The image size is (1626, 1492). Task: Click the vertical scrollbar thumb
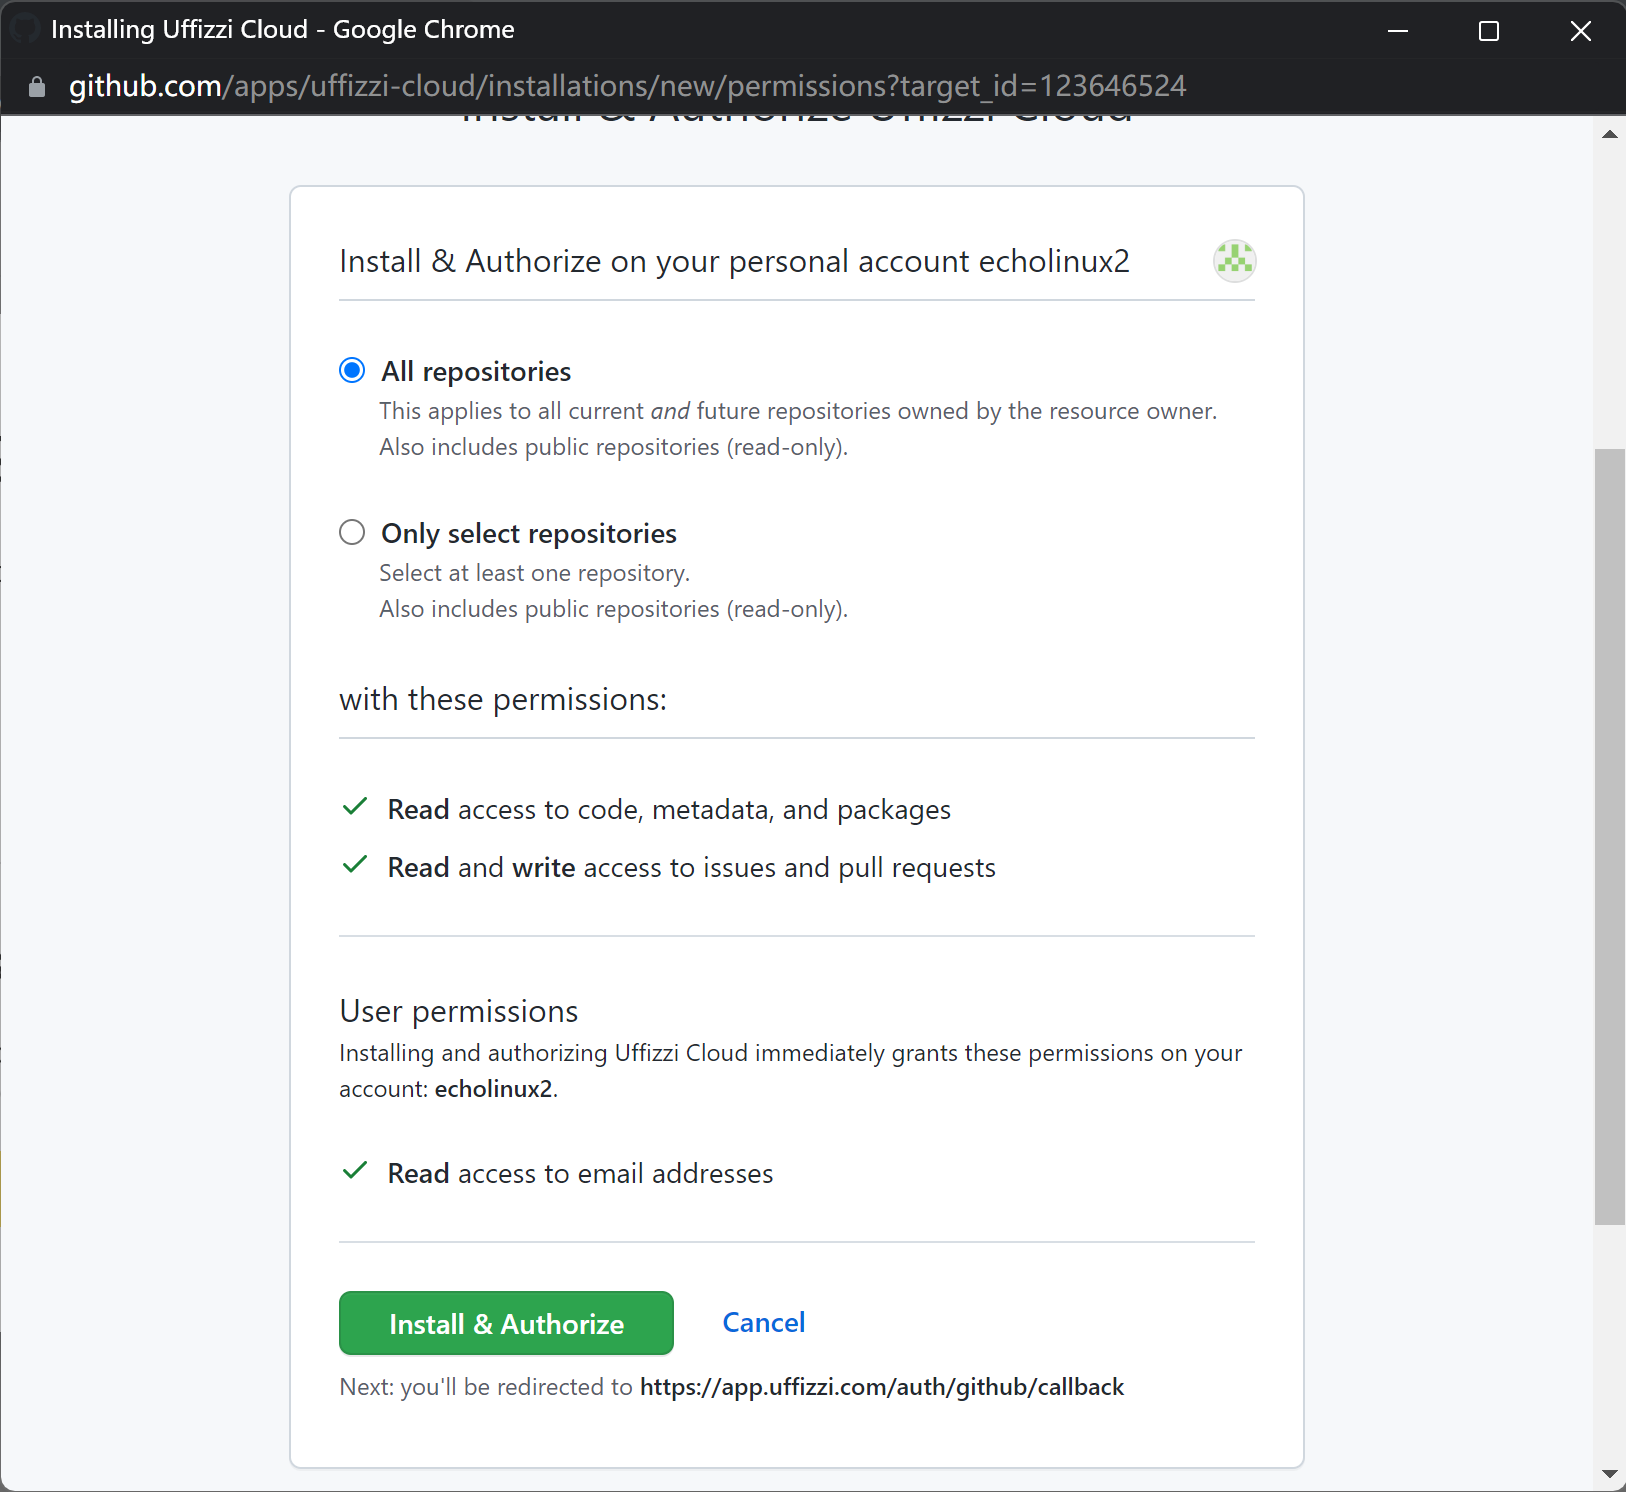[1609, 836]
